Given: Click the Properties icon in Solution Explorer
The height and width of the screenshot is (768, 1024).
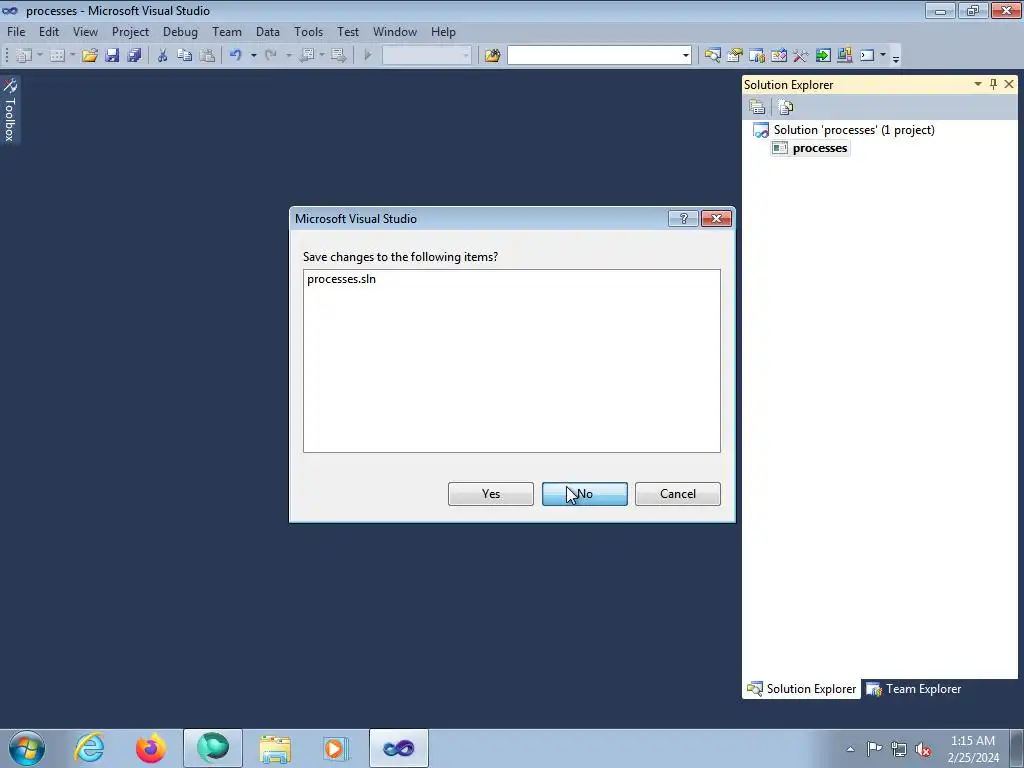Looking at the screenshot, I should [x=758, y=107].
